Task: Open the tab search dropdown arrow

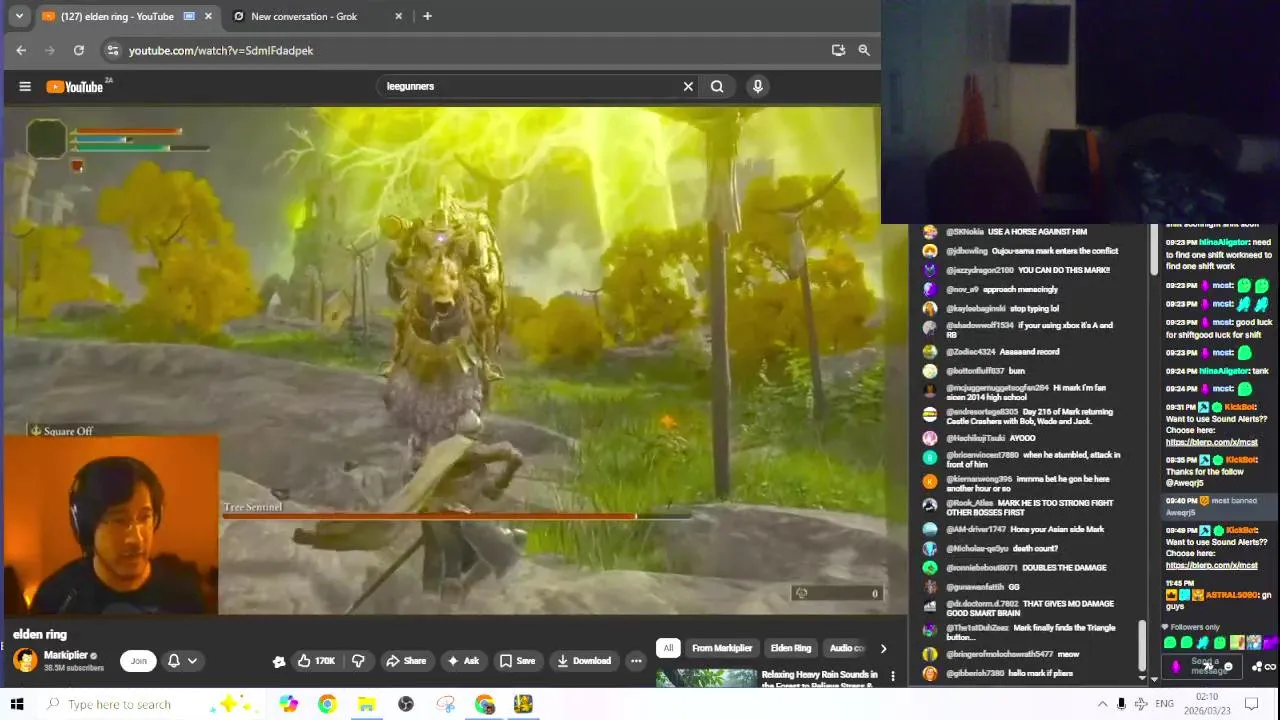Action: coord(18,16)
